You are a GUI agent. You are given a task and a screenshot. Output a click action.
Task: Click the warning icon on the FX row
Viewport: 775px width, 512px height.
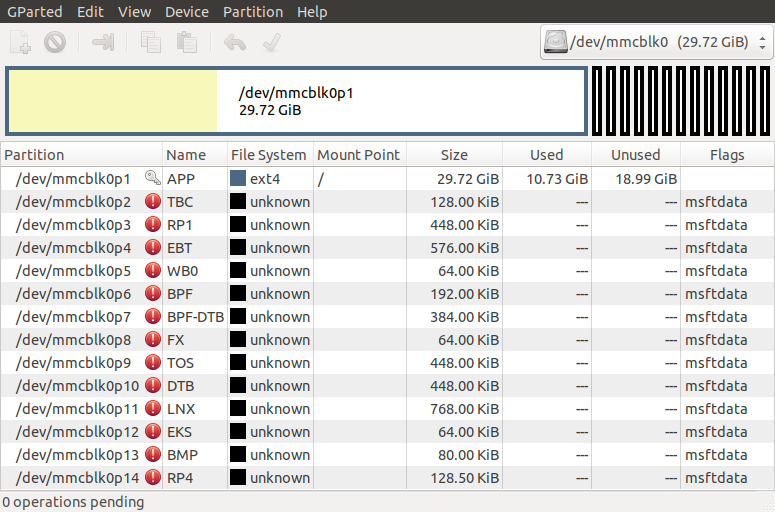tap(153, 339)
